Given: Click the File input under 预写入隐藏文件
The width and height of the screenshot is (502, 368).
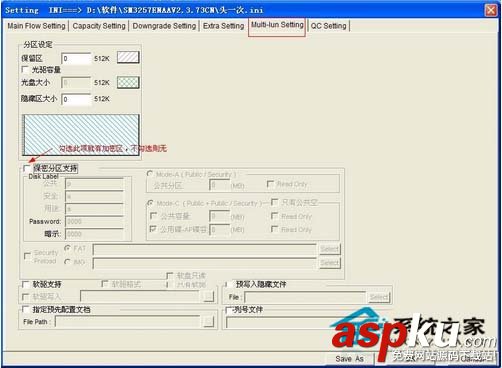Looking at the screenshot, I should pyautogui.click(x=305, y=297).
